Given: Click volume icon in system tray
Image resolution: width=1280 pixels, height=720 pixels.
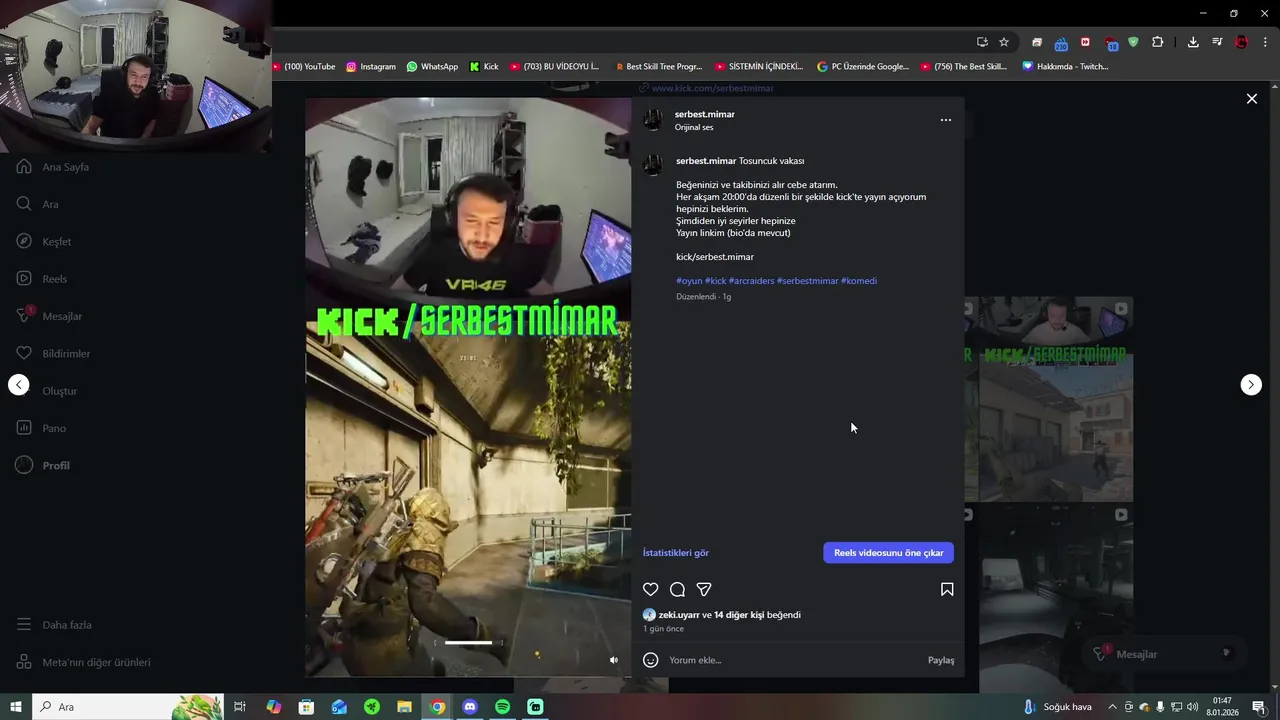Looking at the screenshot, I should point(1193,707).
